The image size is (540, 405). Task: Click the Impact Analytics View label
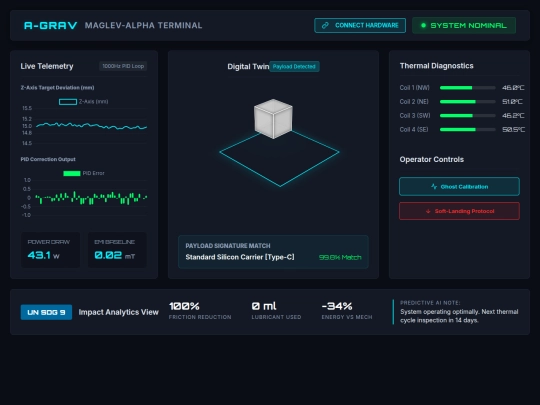tap(118, 312)
